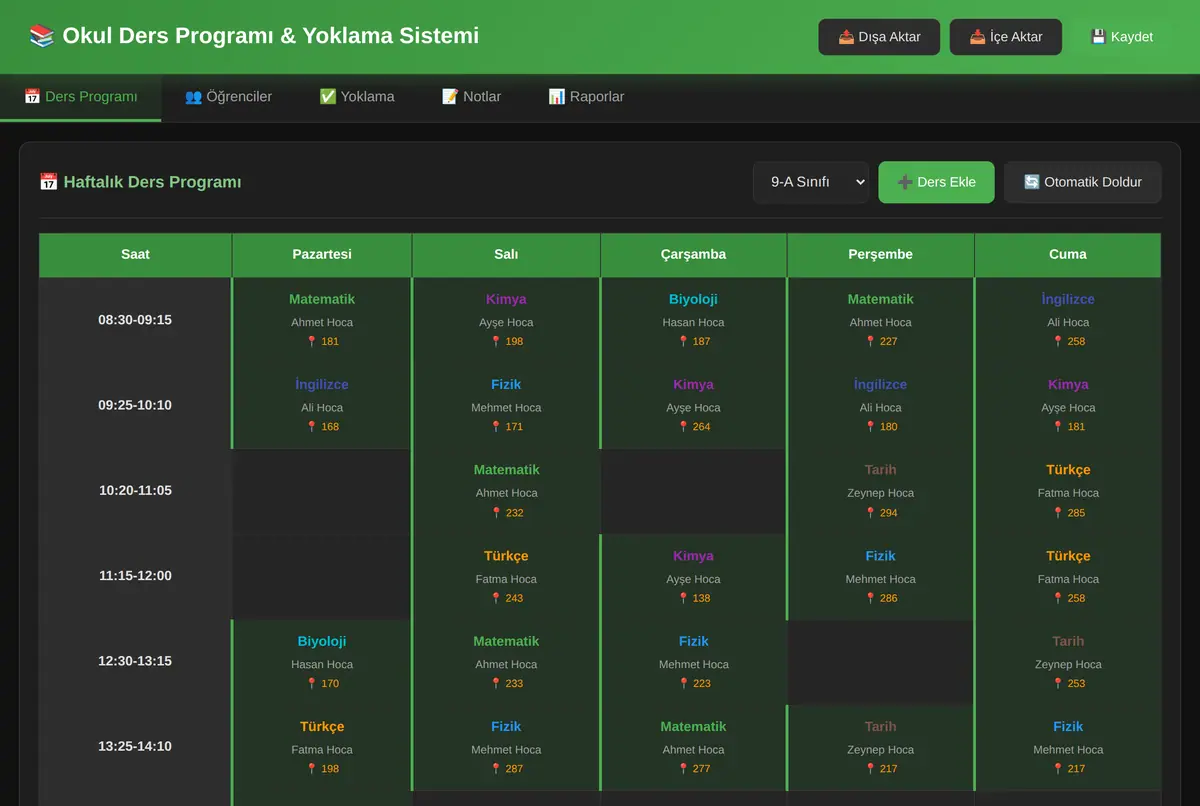Save with the Kaydet button
The image size is (1200, 806).
1121,37
